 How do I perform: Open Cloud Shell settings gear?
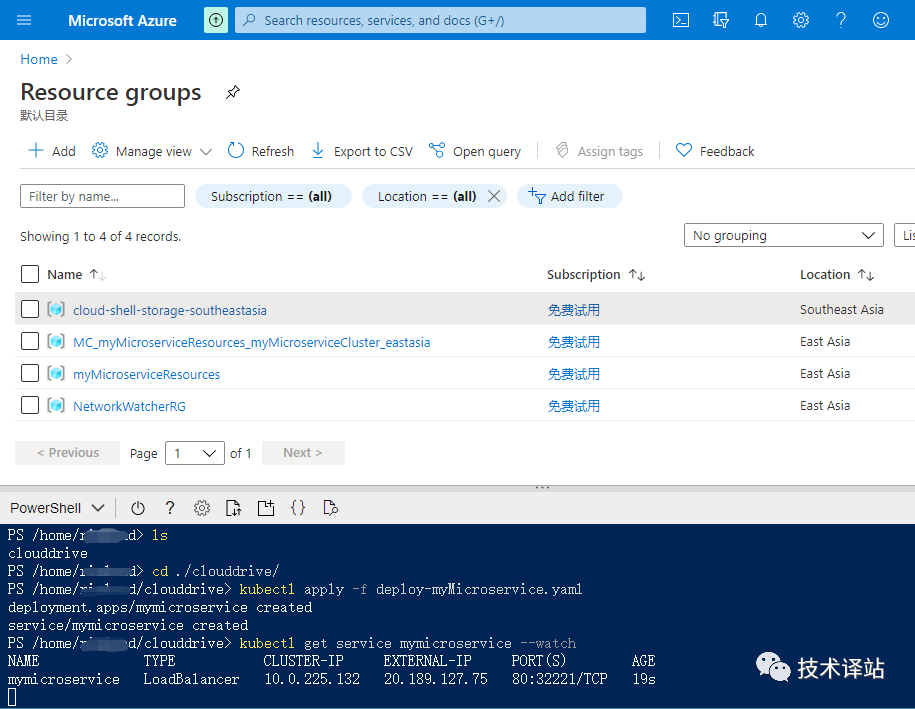(x=202, y=508)
